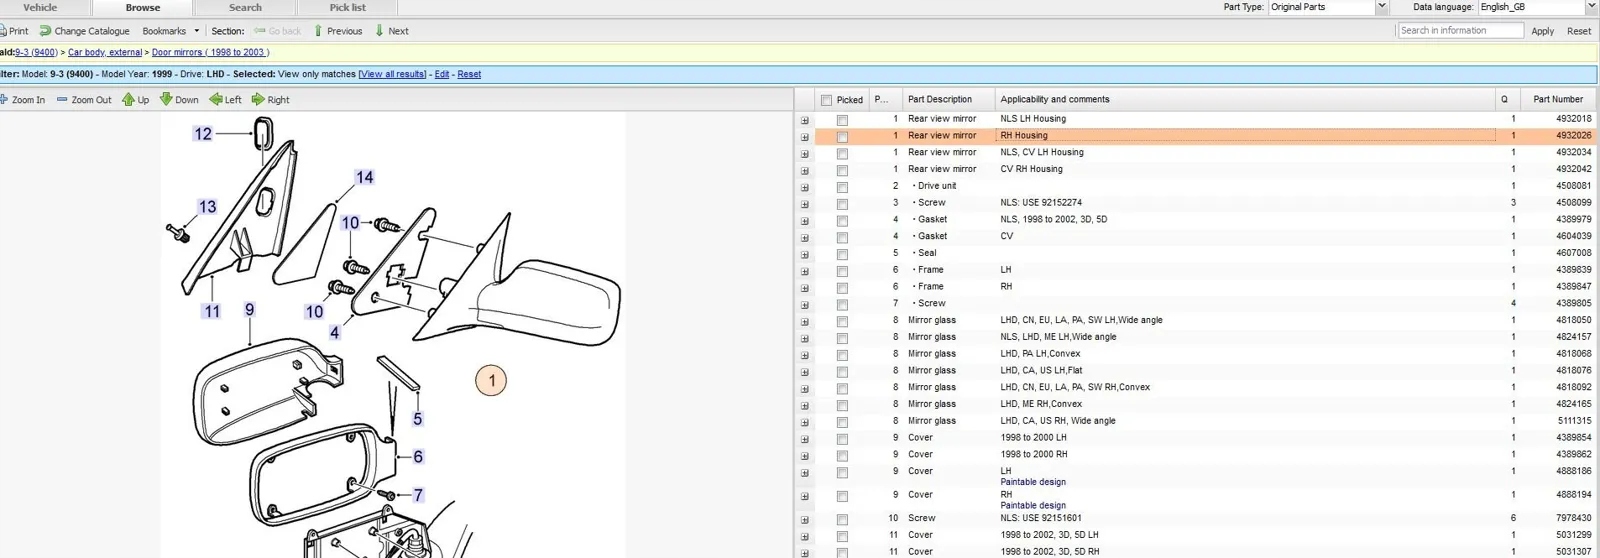The image size is (1600, 558).
Task: Check the box for Screw 7978430
Action: (842, 520)
